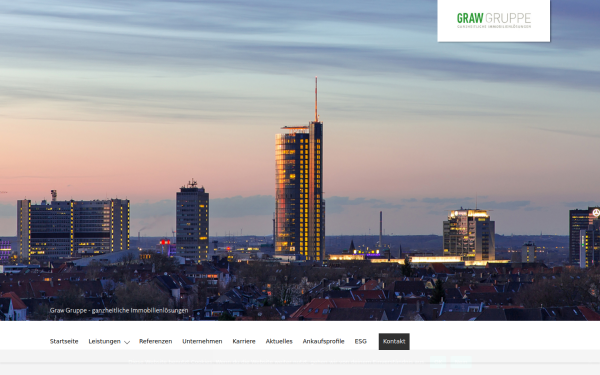The image size is (600, 375).
Task: Navigate to Unternehmen
Action: [x=202, y=341]
